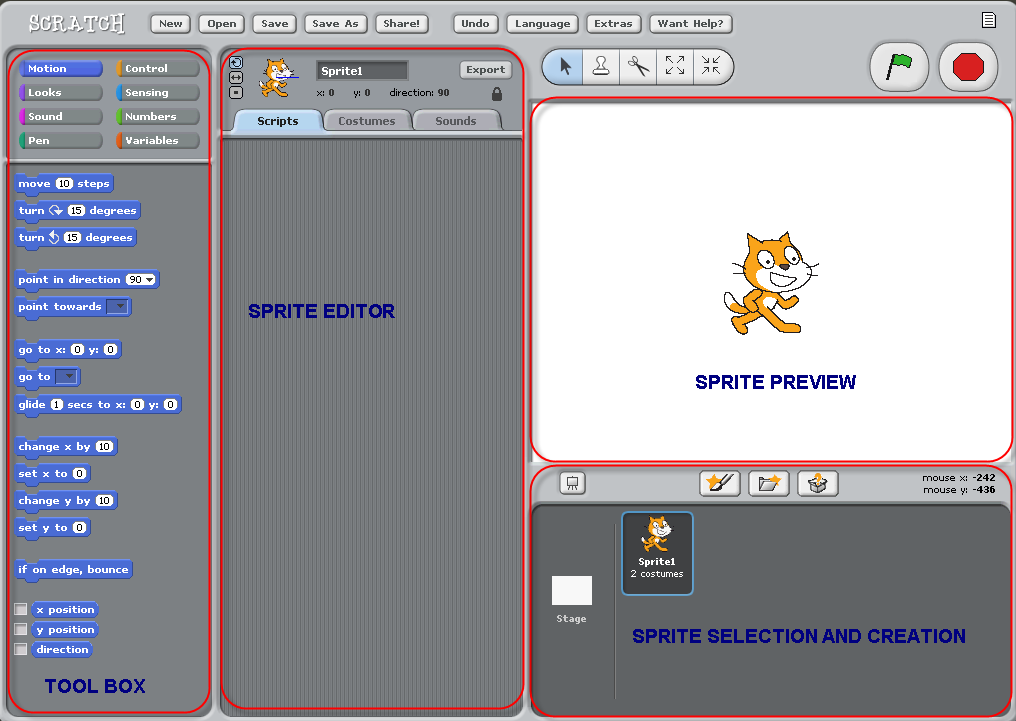Set rotation style to can rotate
The image size is (1016, 721).
coord(236,63)
